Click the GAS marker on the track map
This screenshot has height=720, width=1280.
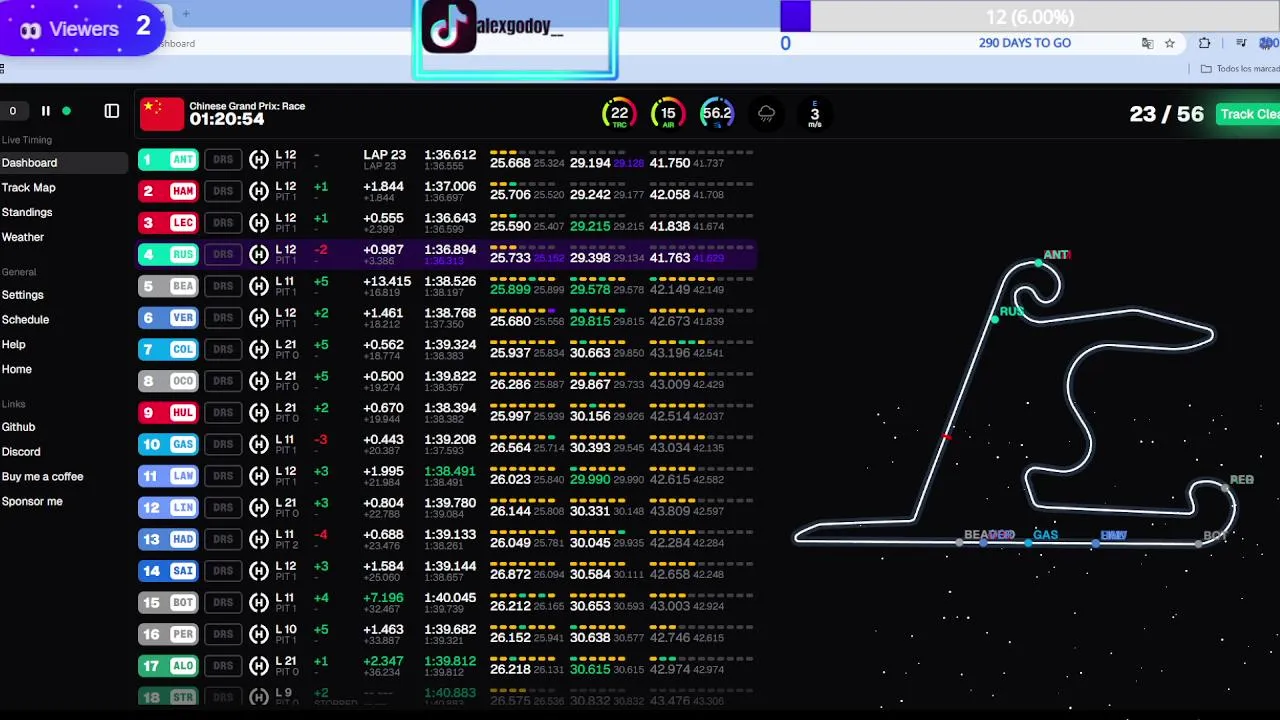click(x=1029, y=542)
